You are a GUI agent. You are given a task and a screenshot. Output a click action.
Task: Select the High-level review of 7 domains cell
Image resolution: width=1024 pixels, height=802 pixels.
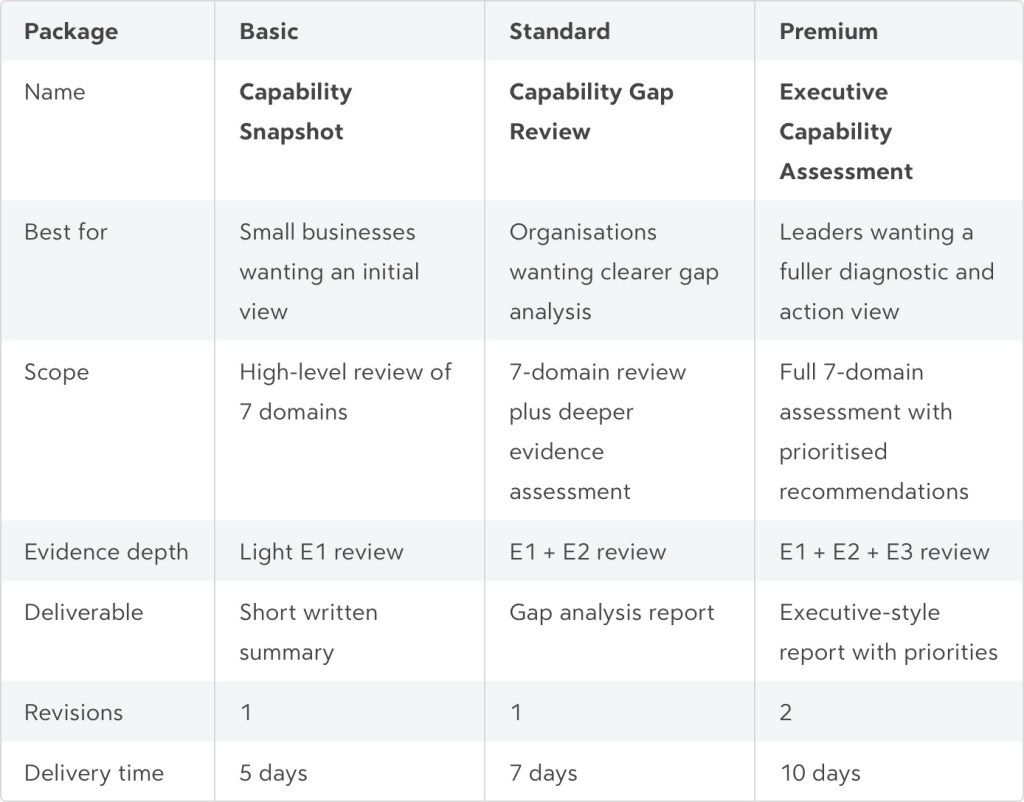pos(345,391)
